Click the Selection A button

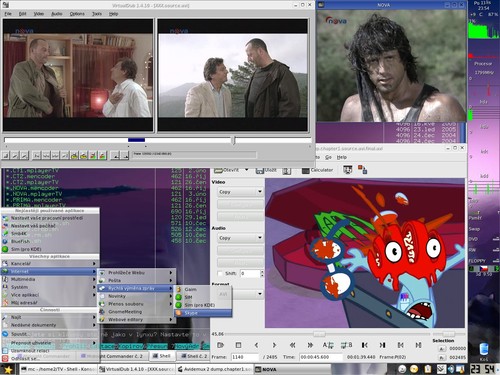442,349
